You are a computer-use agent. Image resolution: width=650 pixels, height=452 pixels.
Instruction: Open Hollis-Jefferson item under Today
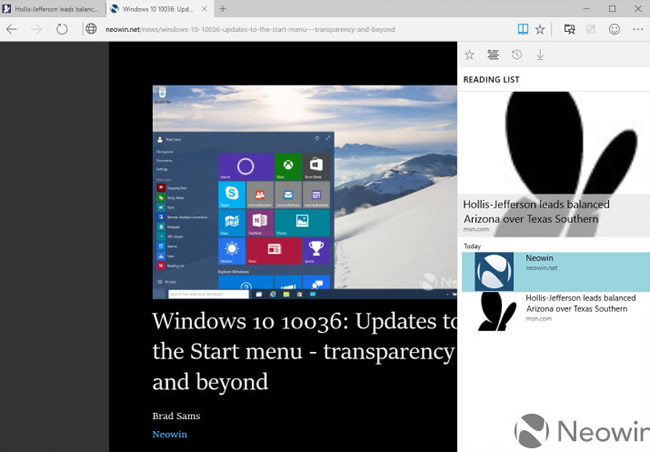556,311
